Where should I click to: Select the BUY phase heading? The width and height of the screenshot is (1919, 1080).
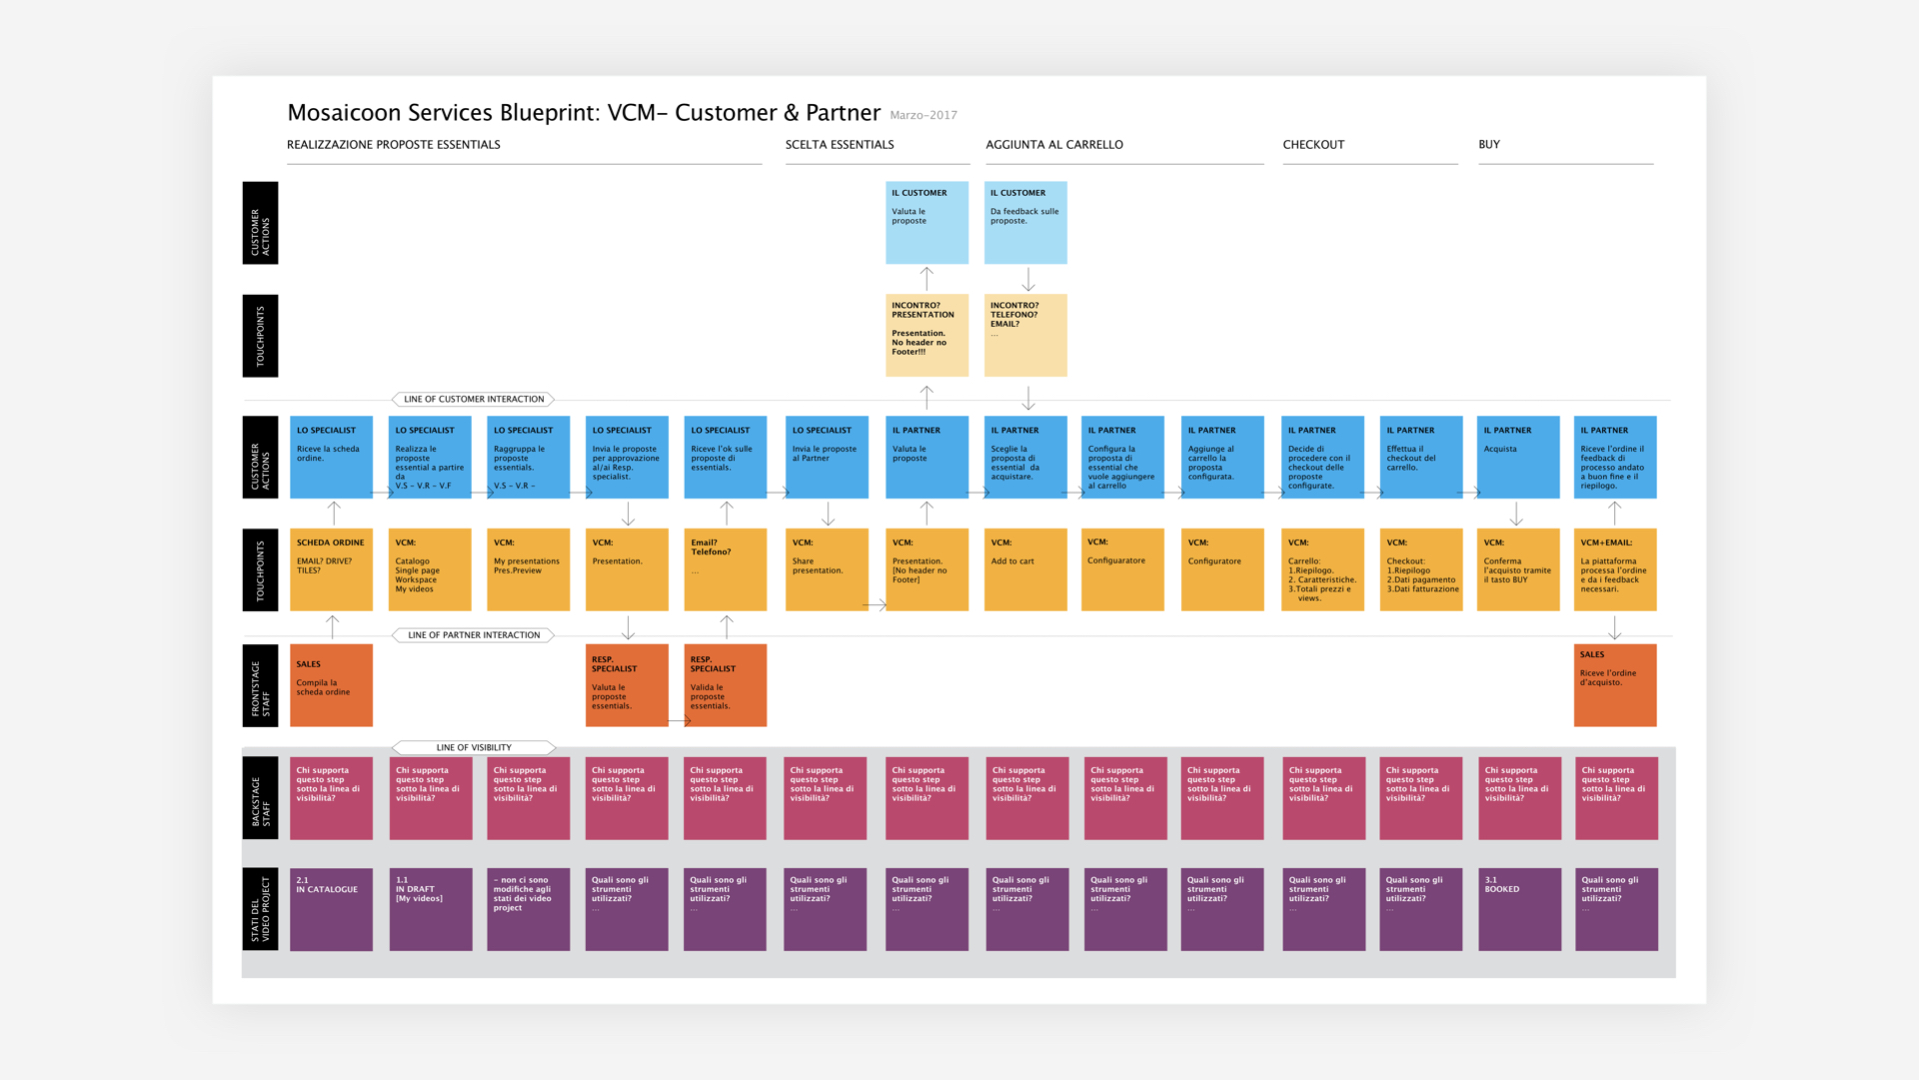click(1489, 144)
